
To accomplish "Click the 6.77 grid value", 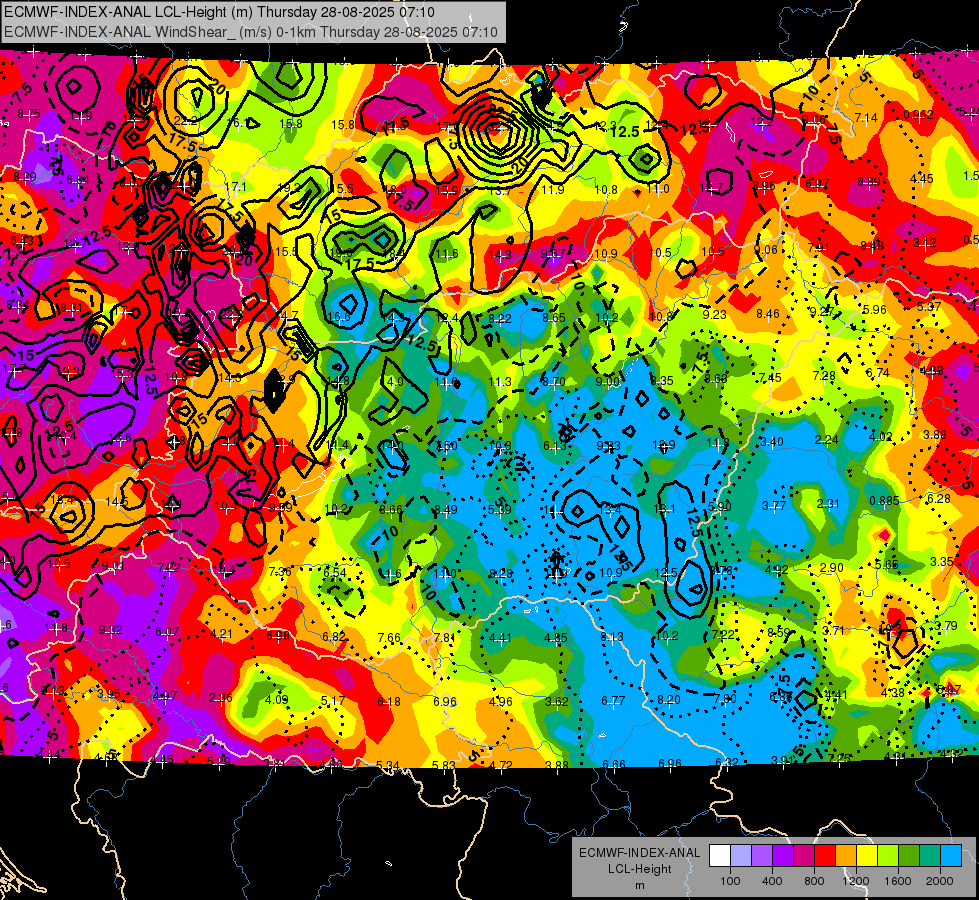I will click(x=613, y=701).
